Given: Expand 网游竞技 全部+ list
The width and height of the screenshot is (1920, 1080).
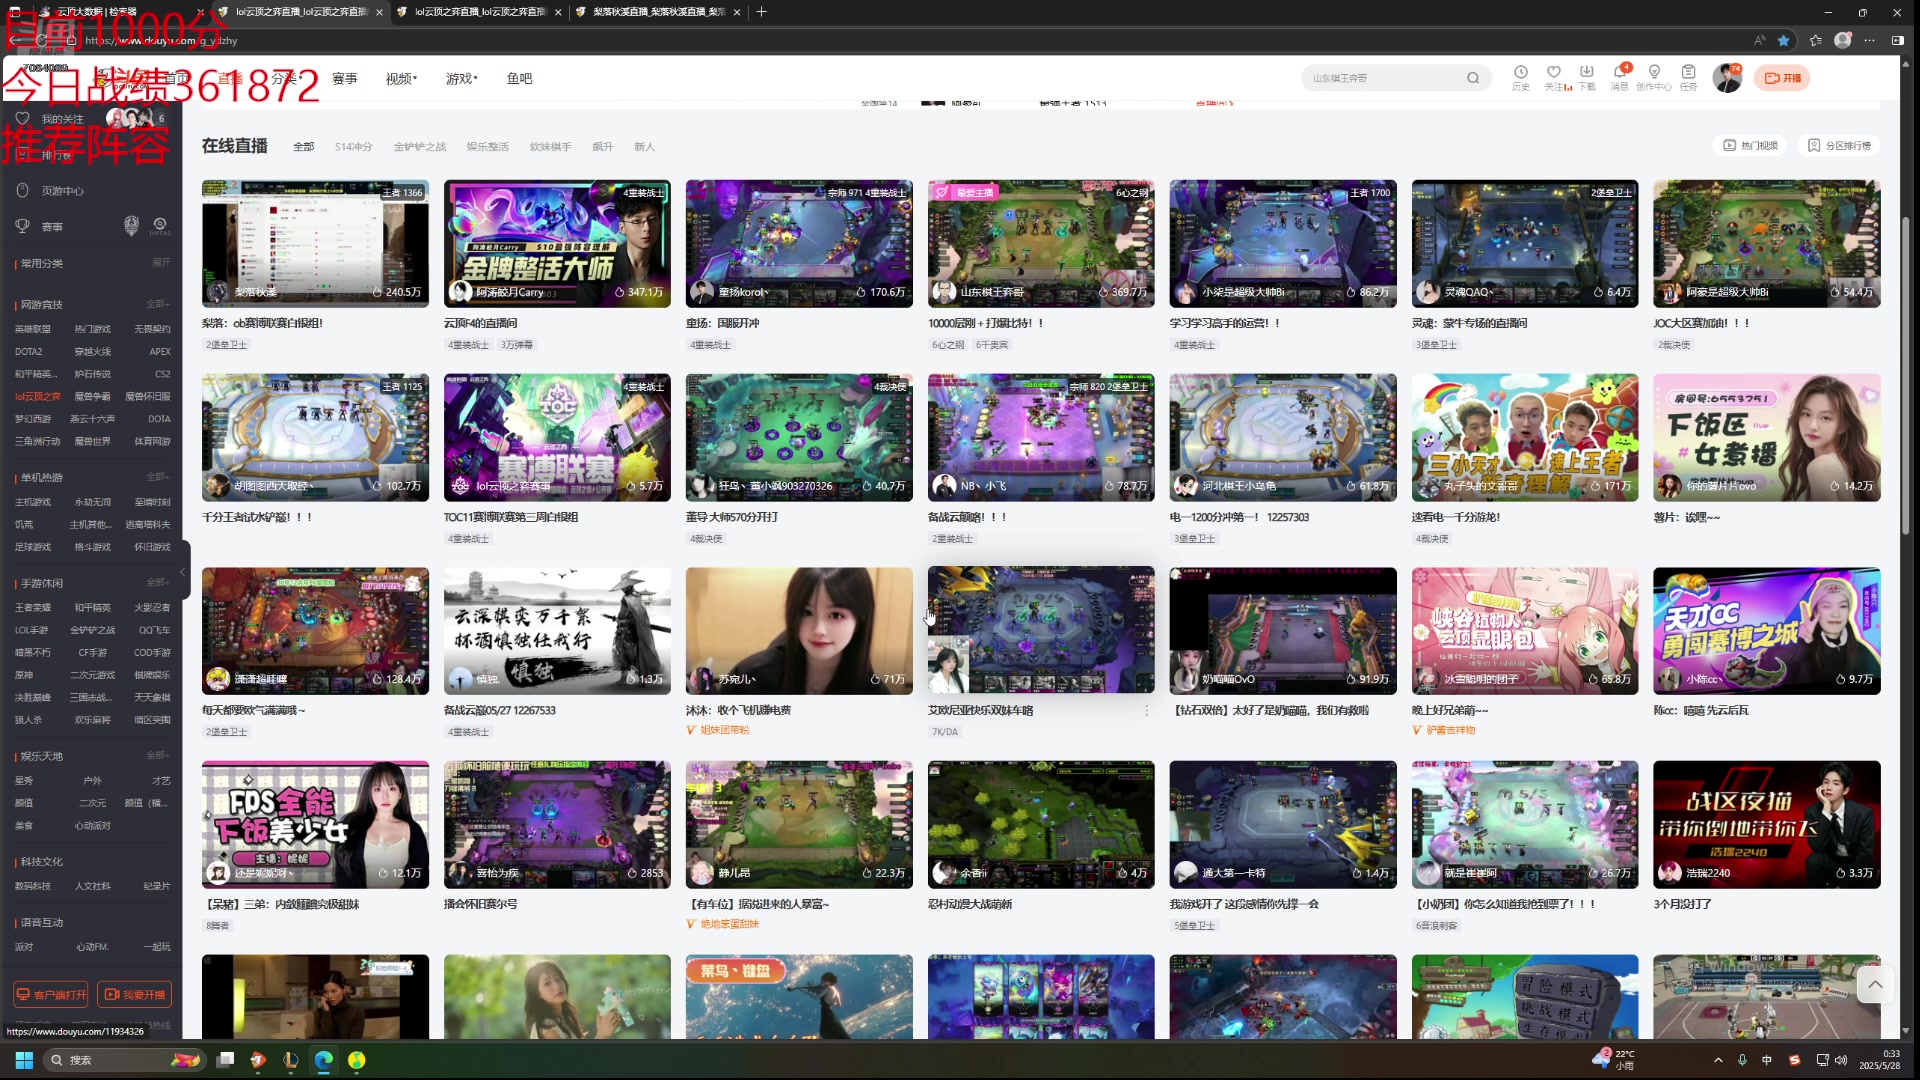Looking at the screenshot, I should 158,304.
